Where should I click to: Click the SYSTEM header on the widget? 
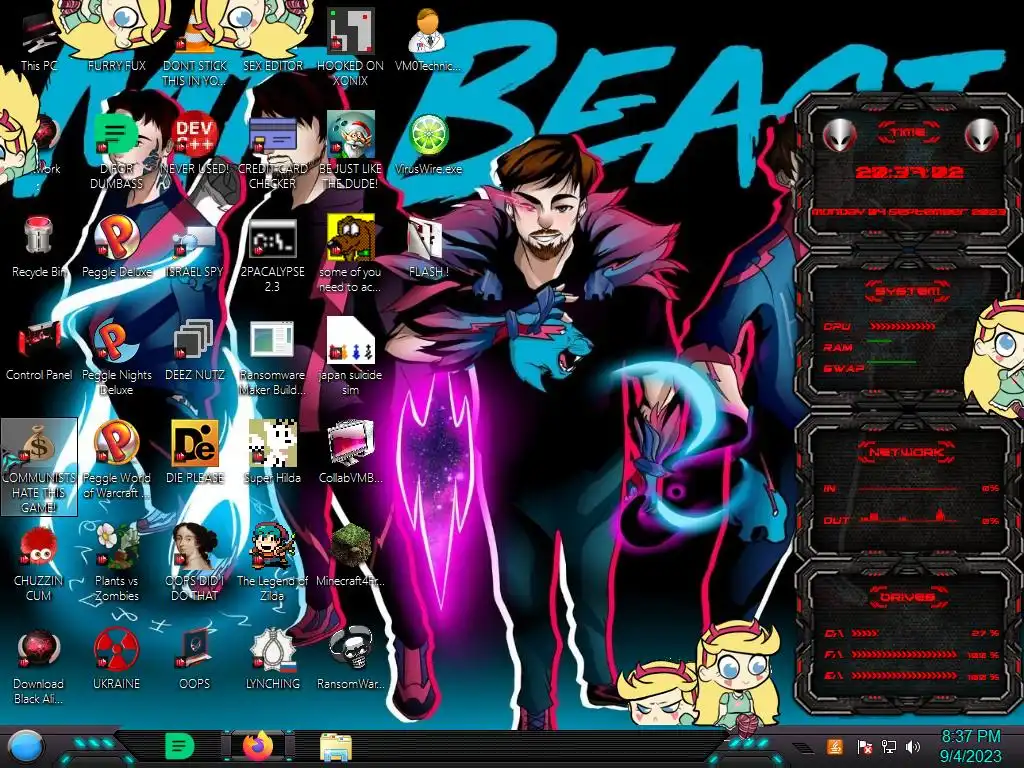click(908, 291)
